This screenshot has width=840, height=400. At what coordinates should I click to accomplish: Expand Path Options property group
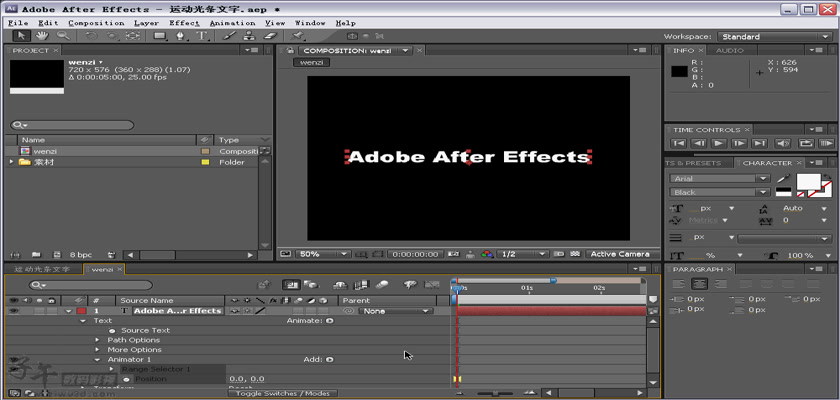pyautogui.click(x=98, y=340)
